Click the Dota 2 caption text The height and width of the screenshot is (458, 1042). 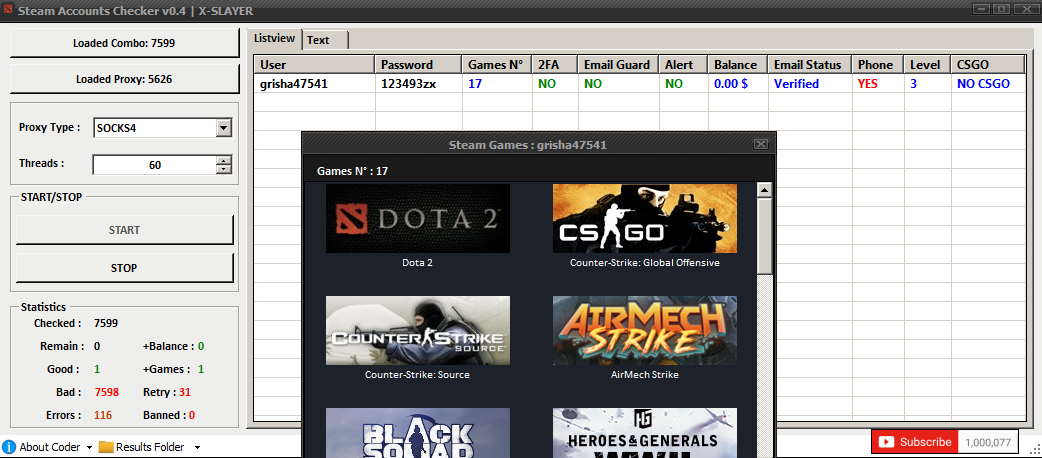[417, 263]
